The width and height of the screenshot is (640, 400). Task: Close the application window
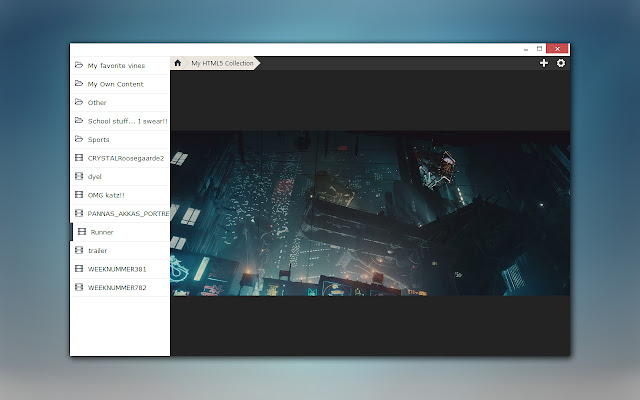(557, 49)
